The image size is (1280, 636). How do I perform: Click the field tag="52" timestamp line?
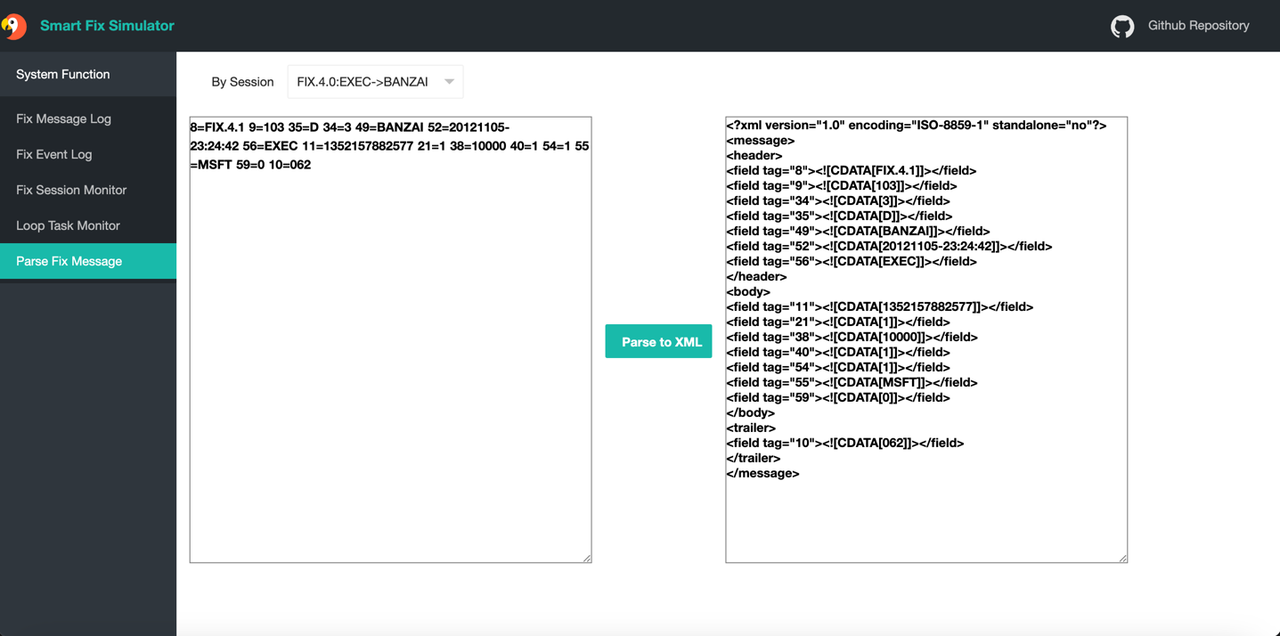coord(889,246)
